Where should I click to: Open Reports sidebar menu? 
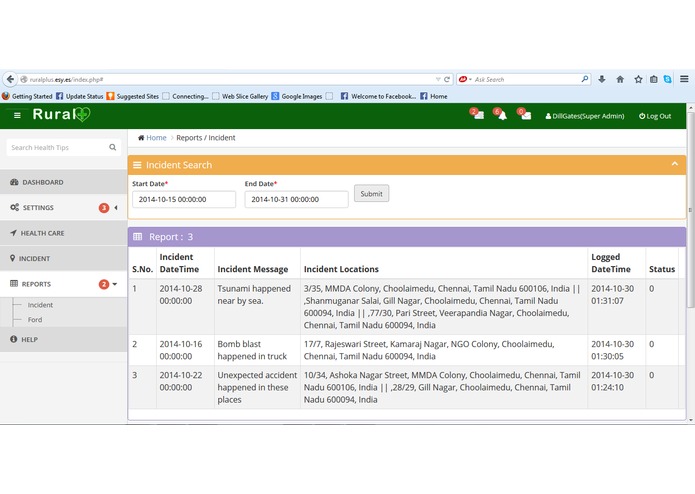(63, 284)
